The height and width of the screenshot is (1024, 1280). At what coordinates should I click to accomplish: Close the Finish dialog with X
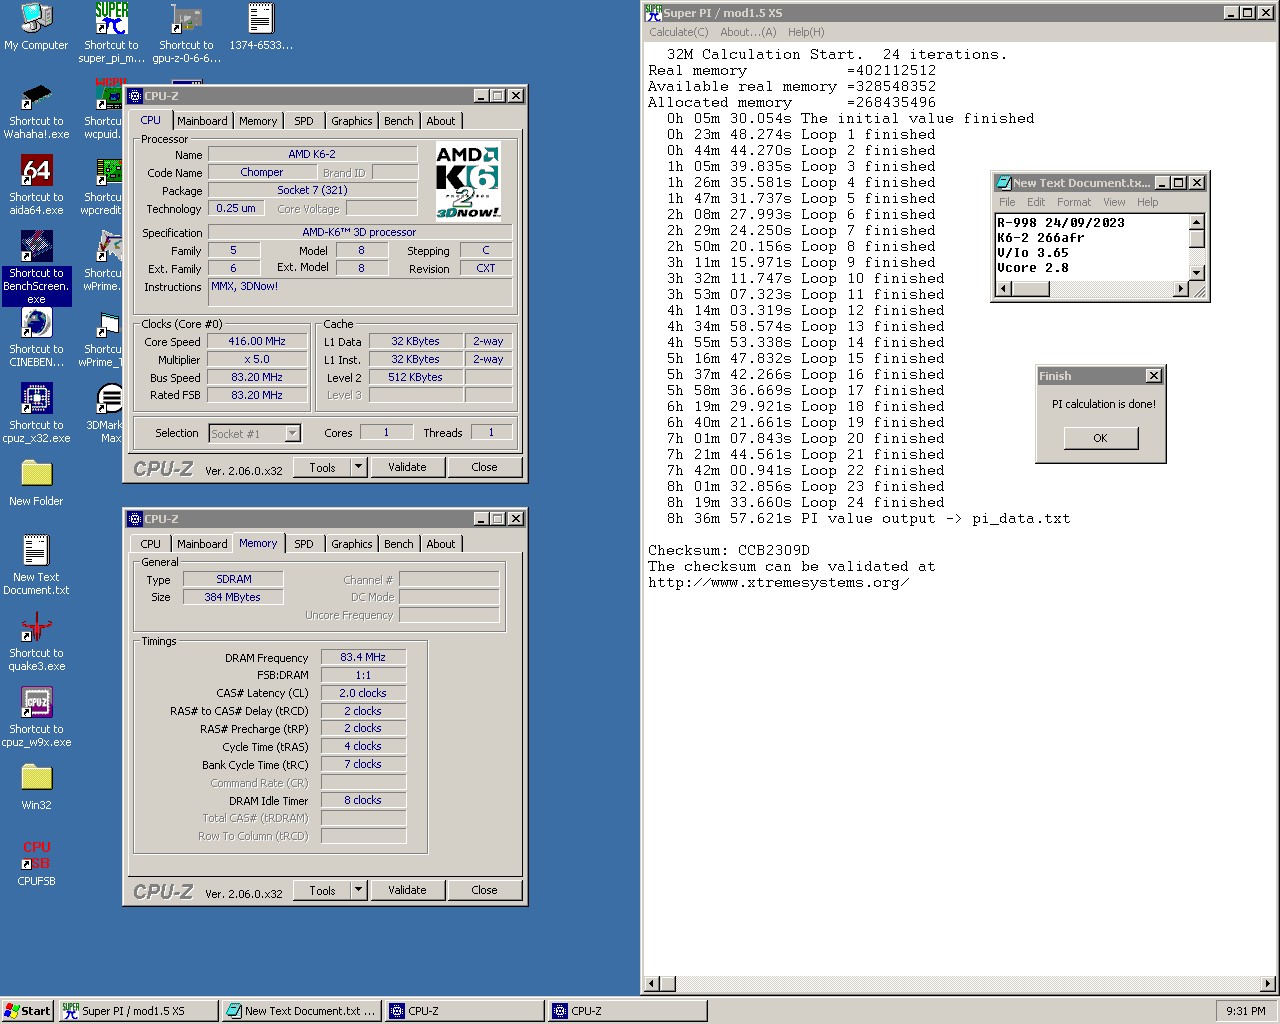pyautogui.click(x=1153, y=376)
